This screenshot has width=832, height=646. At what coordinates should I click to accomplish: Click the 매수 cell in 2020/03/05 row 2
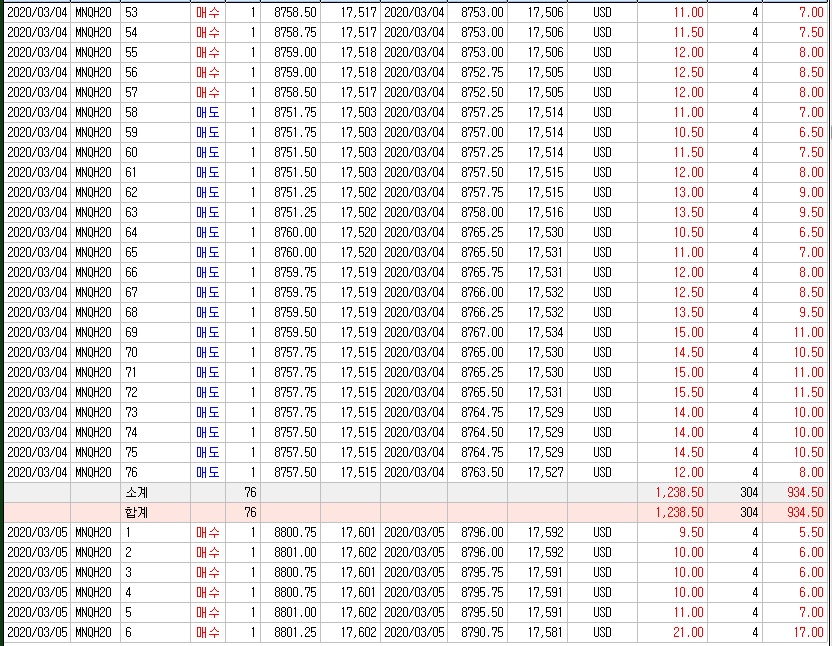(x=207, y=553)
